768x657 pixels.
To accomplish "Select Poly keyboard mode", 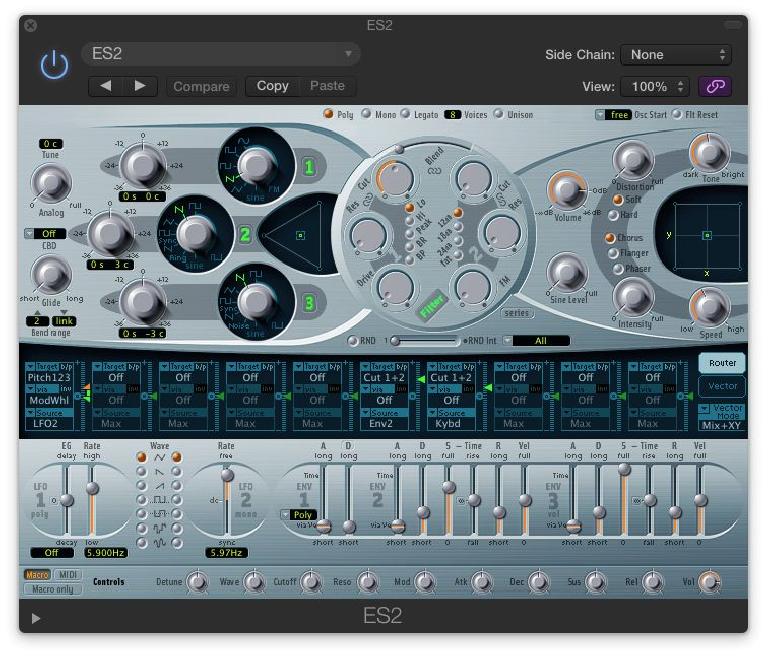I will pyautogui.click(x=329, y=114).
